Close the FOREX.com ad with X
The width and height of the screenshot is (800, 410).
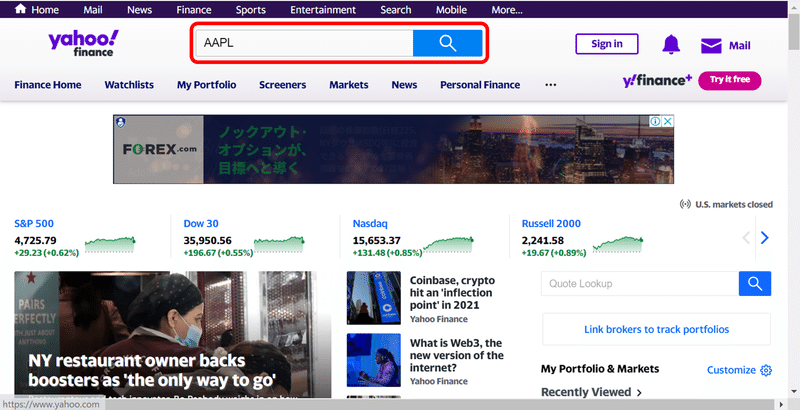(667, 121)
